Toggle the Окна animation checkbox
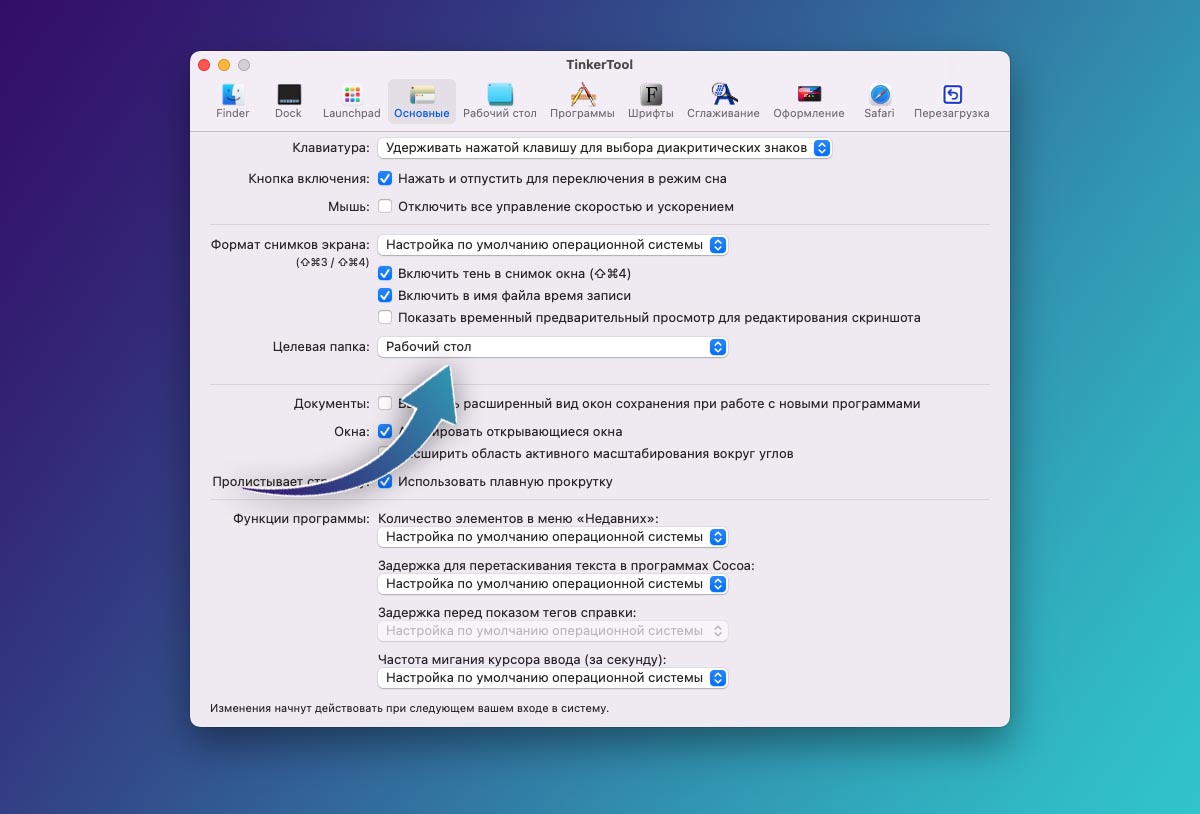This screenshot has height=814, width=1200. click(385, 432)
